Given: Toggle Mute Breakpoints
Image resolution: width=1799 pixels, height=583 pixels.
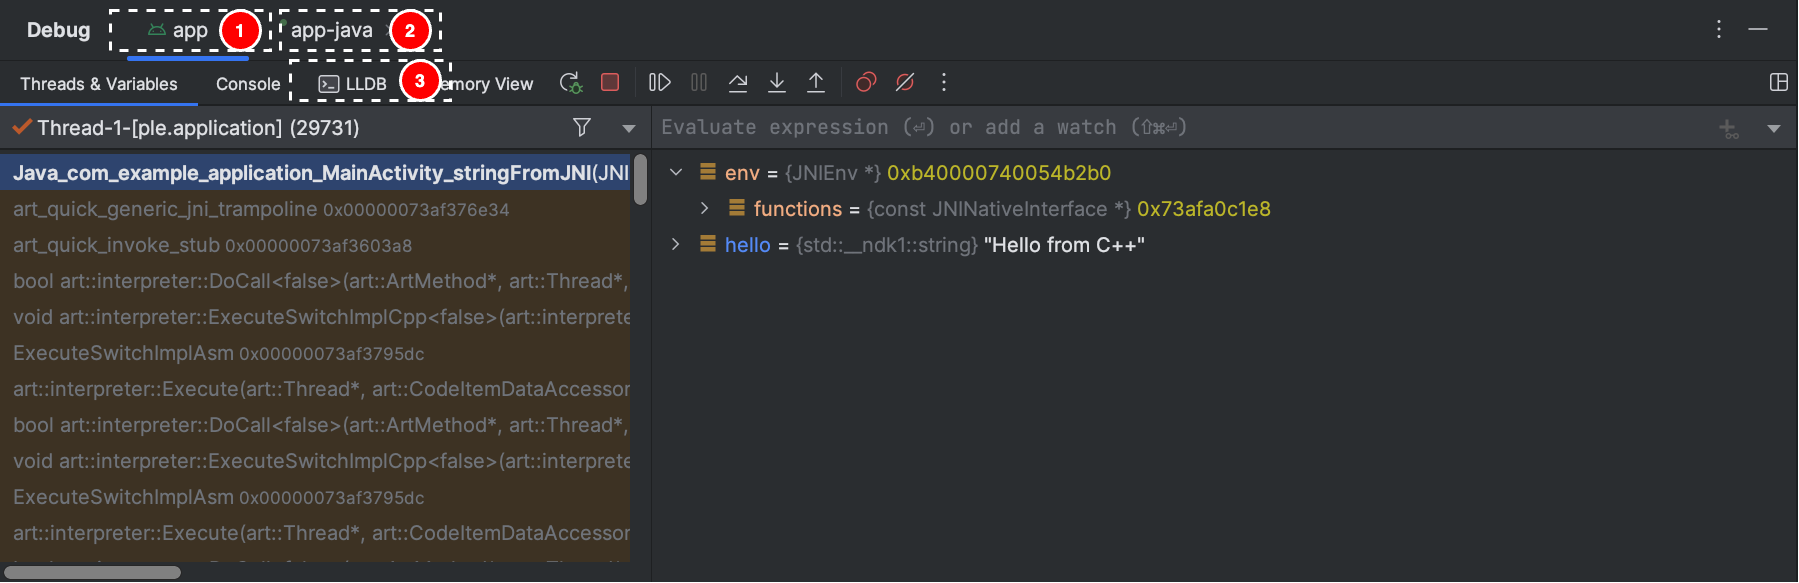Looking at the screenshot, I should coord(905,82).
